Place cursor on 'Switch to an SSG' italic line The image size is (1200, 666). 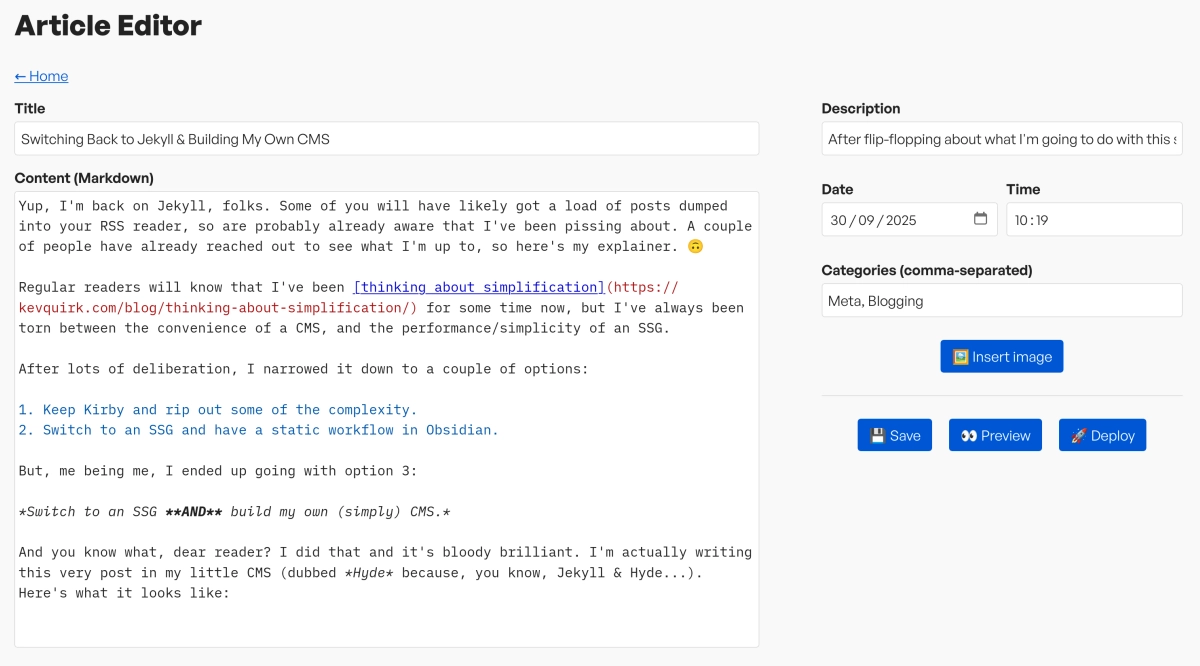(x=234, y=512)
